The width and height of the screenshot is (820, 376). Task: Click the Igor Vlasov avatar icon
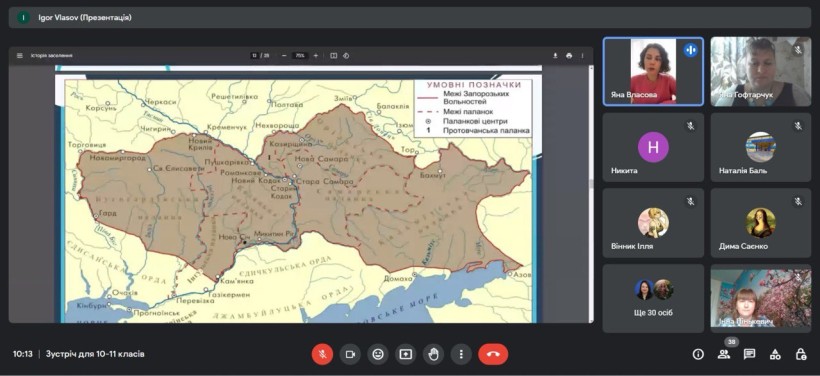pyautogui.click(x=24, y=18)
